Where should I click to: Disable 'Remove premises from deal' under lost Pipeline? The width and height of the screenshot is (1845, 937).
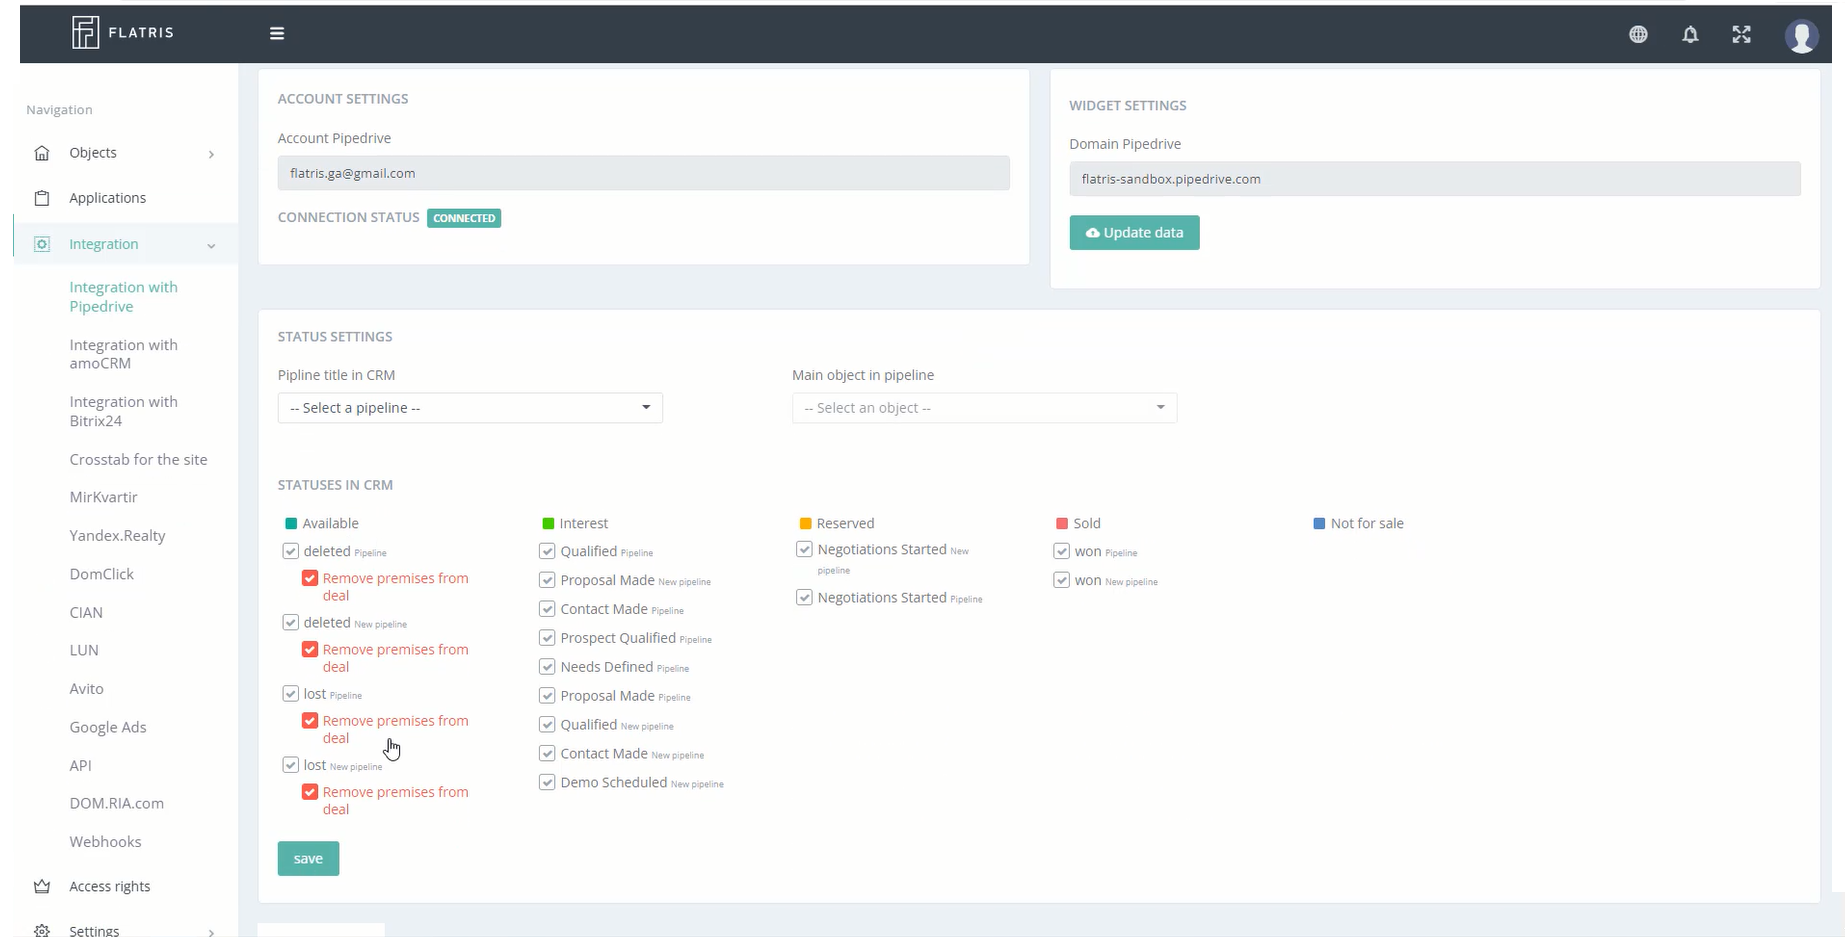310,719
